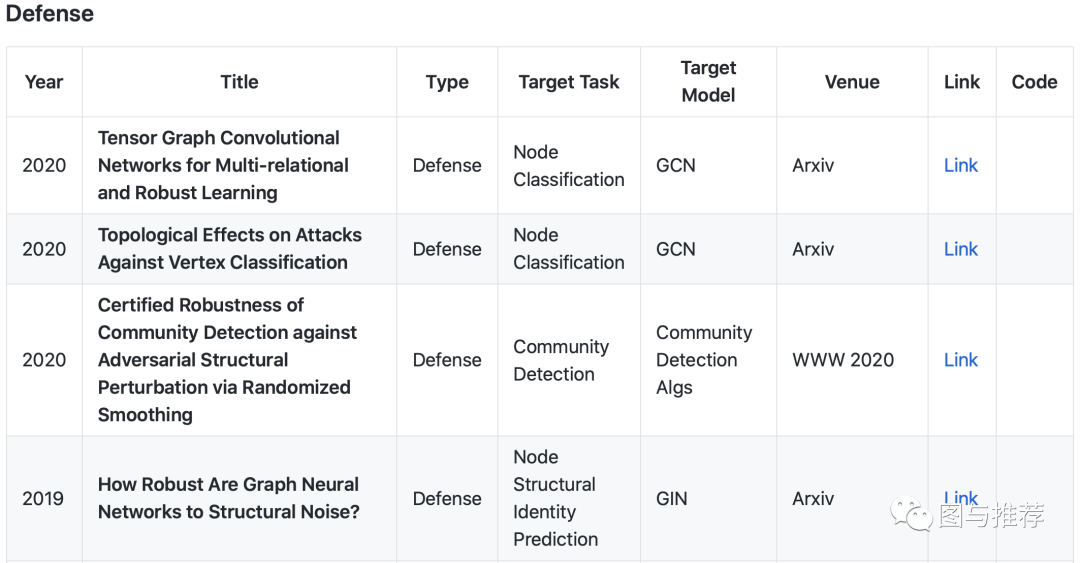This screenshot has width=1080, height=563.
Task: Open the Link for Certified Robustness paper
Action: (x=961, y=360)
